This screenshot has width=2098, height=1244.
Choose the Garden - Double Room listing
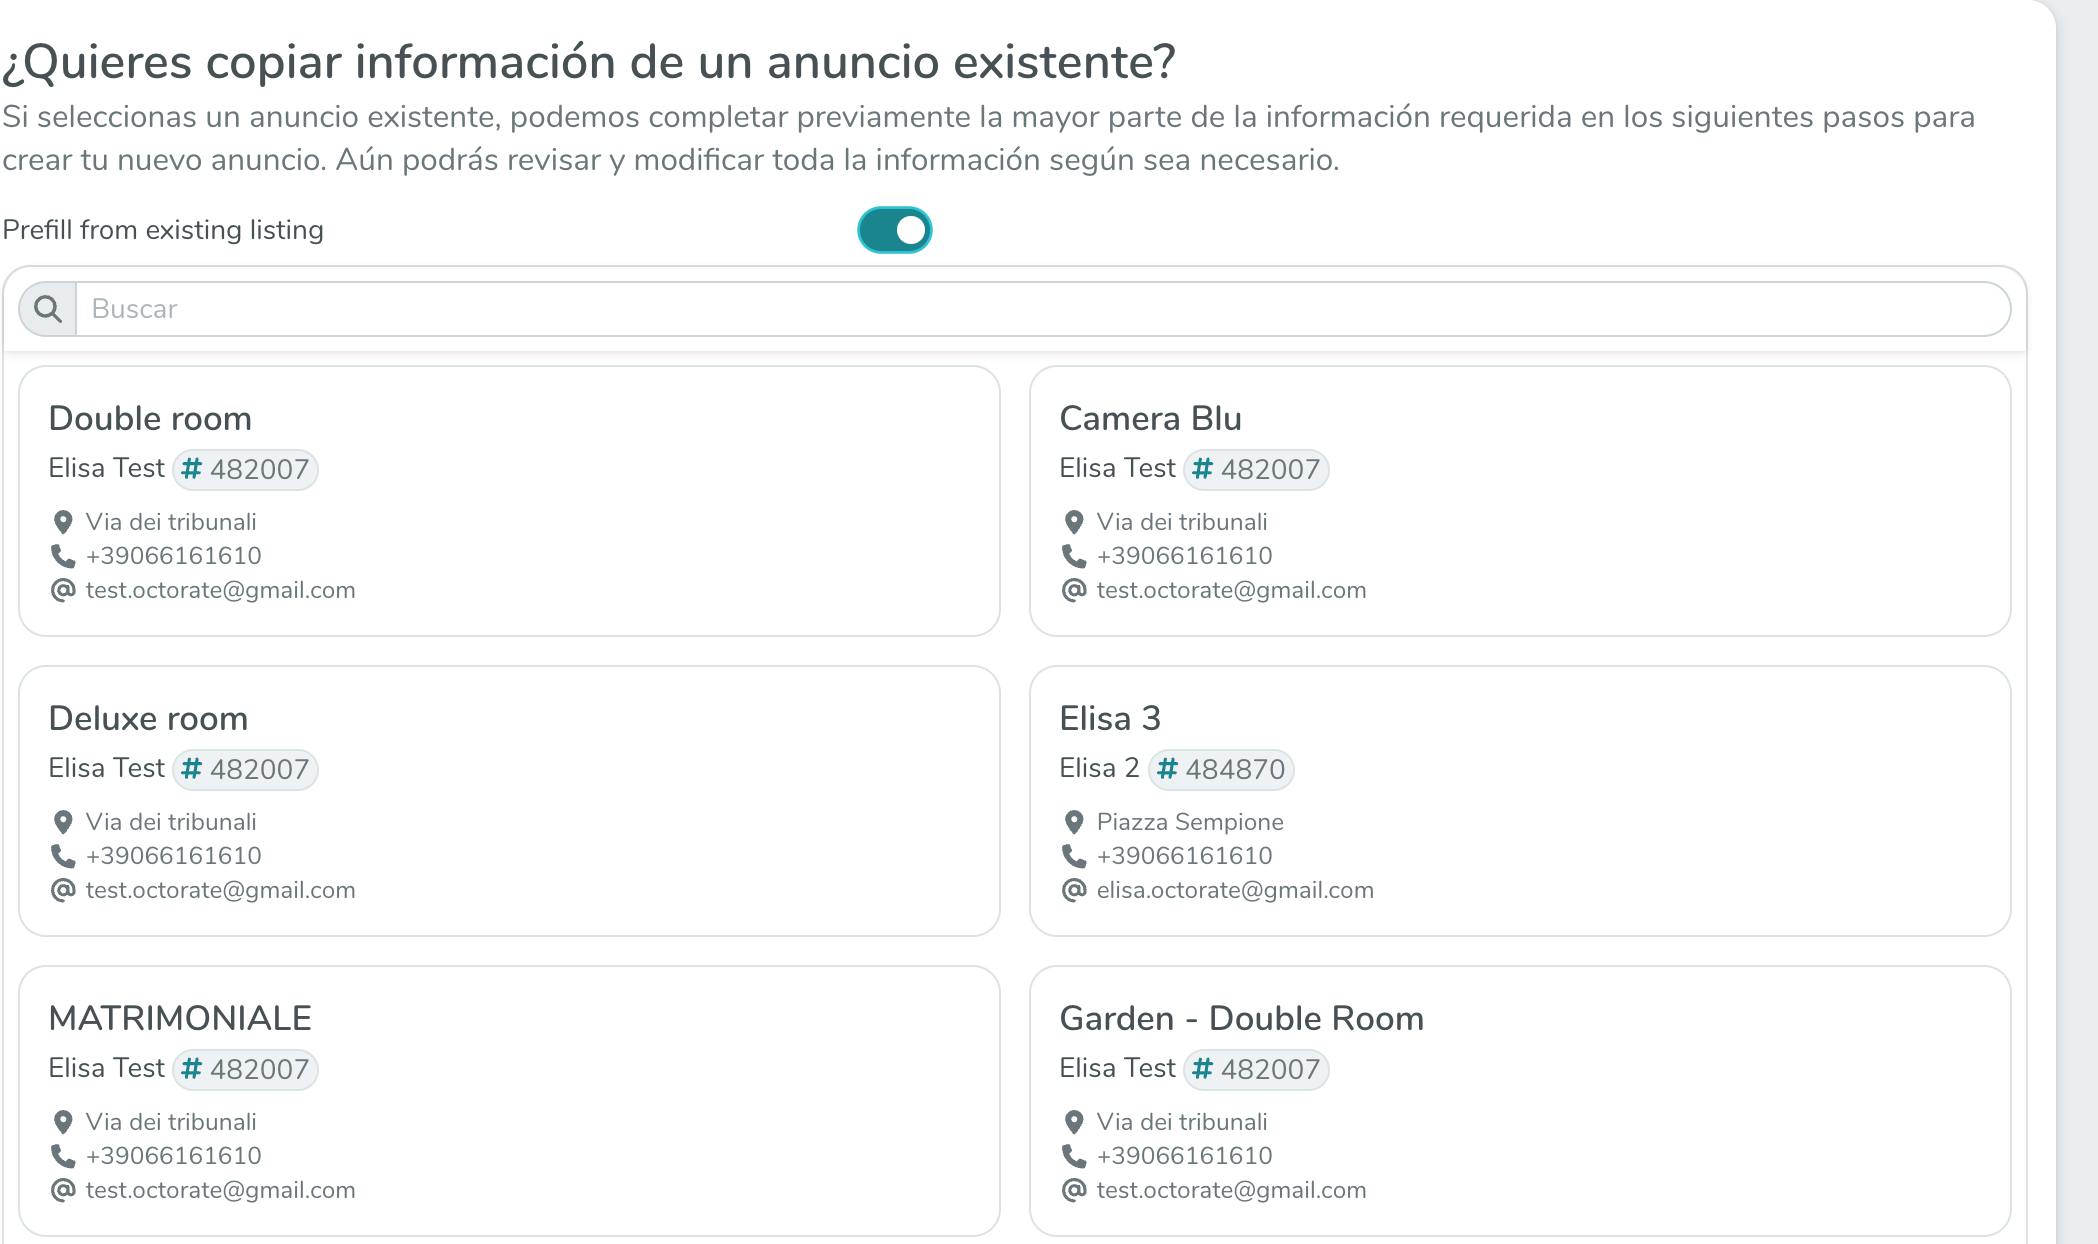coord(1519,1100)
